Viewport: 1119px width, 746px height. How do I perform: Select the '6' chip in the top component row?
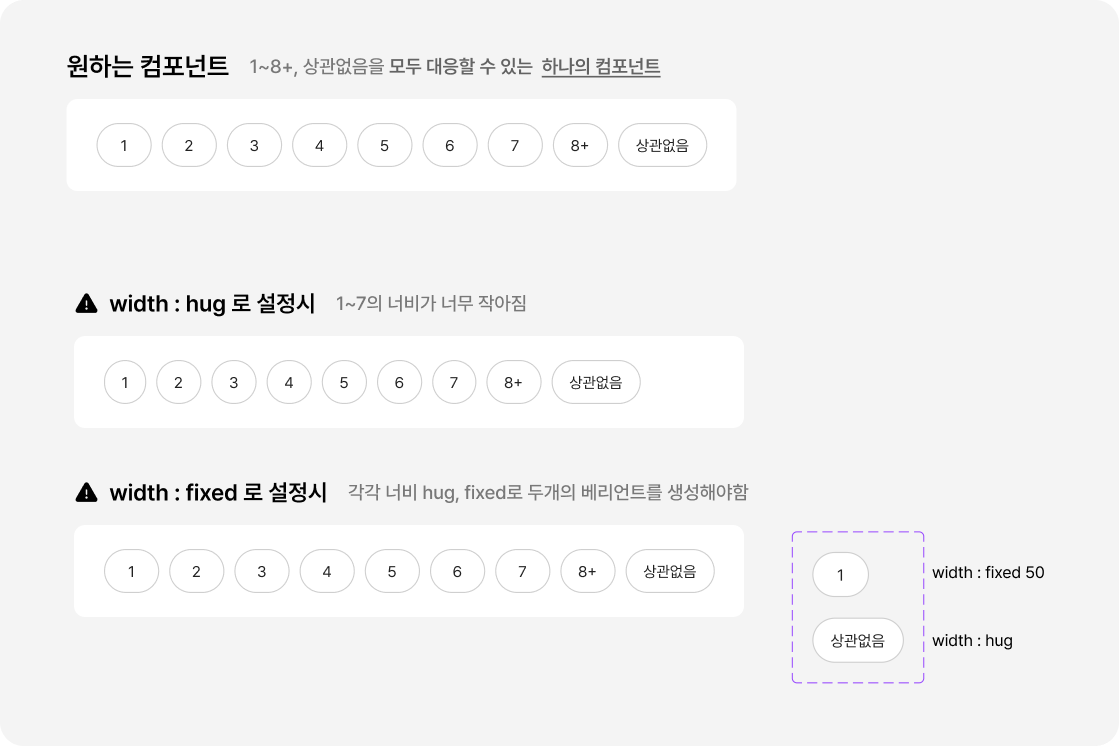(450, 145)
